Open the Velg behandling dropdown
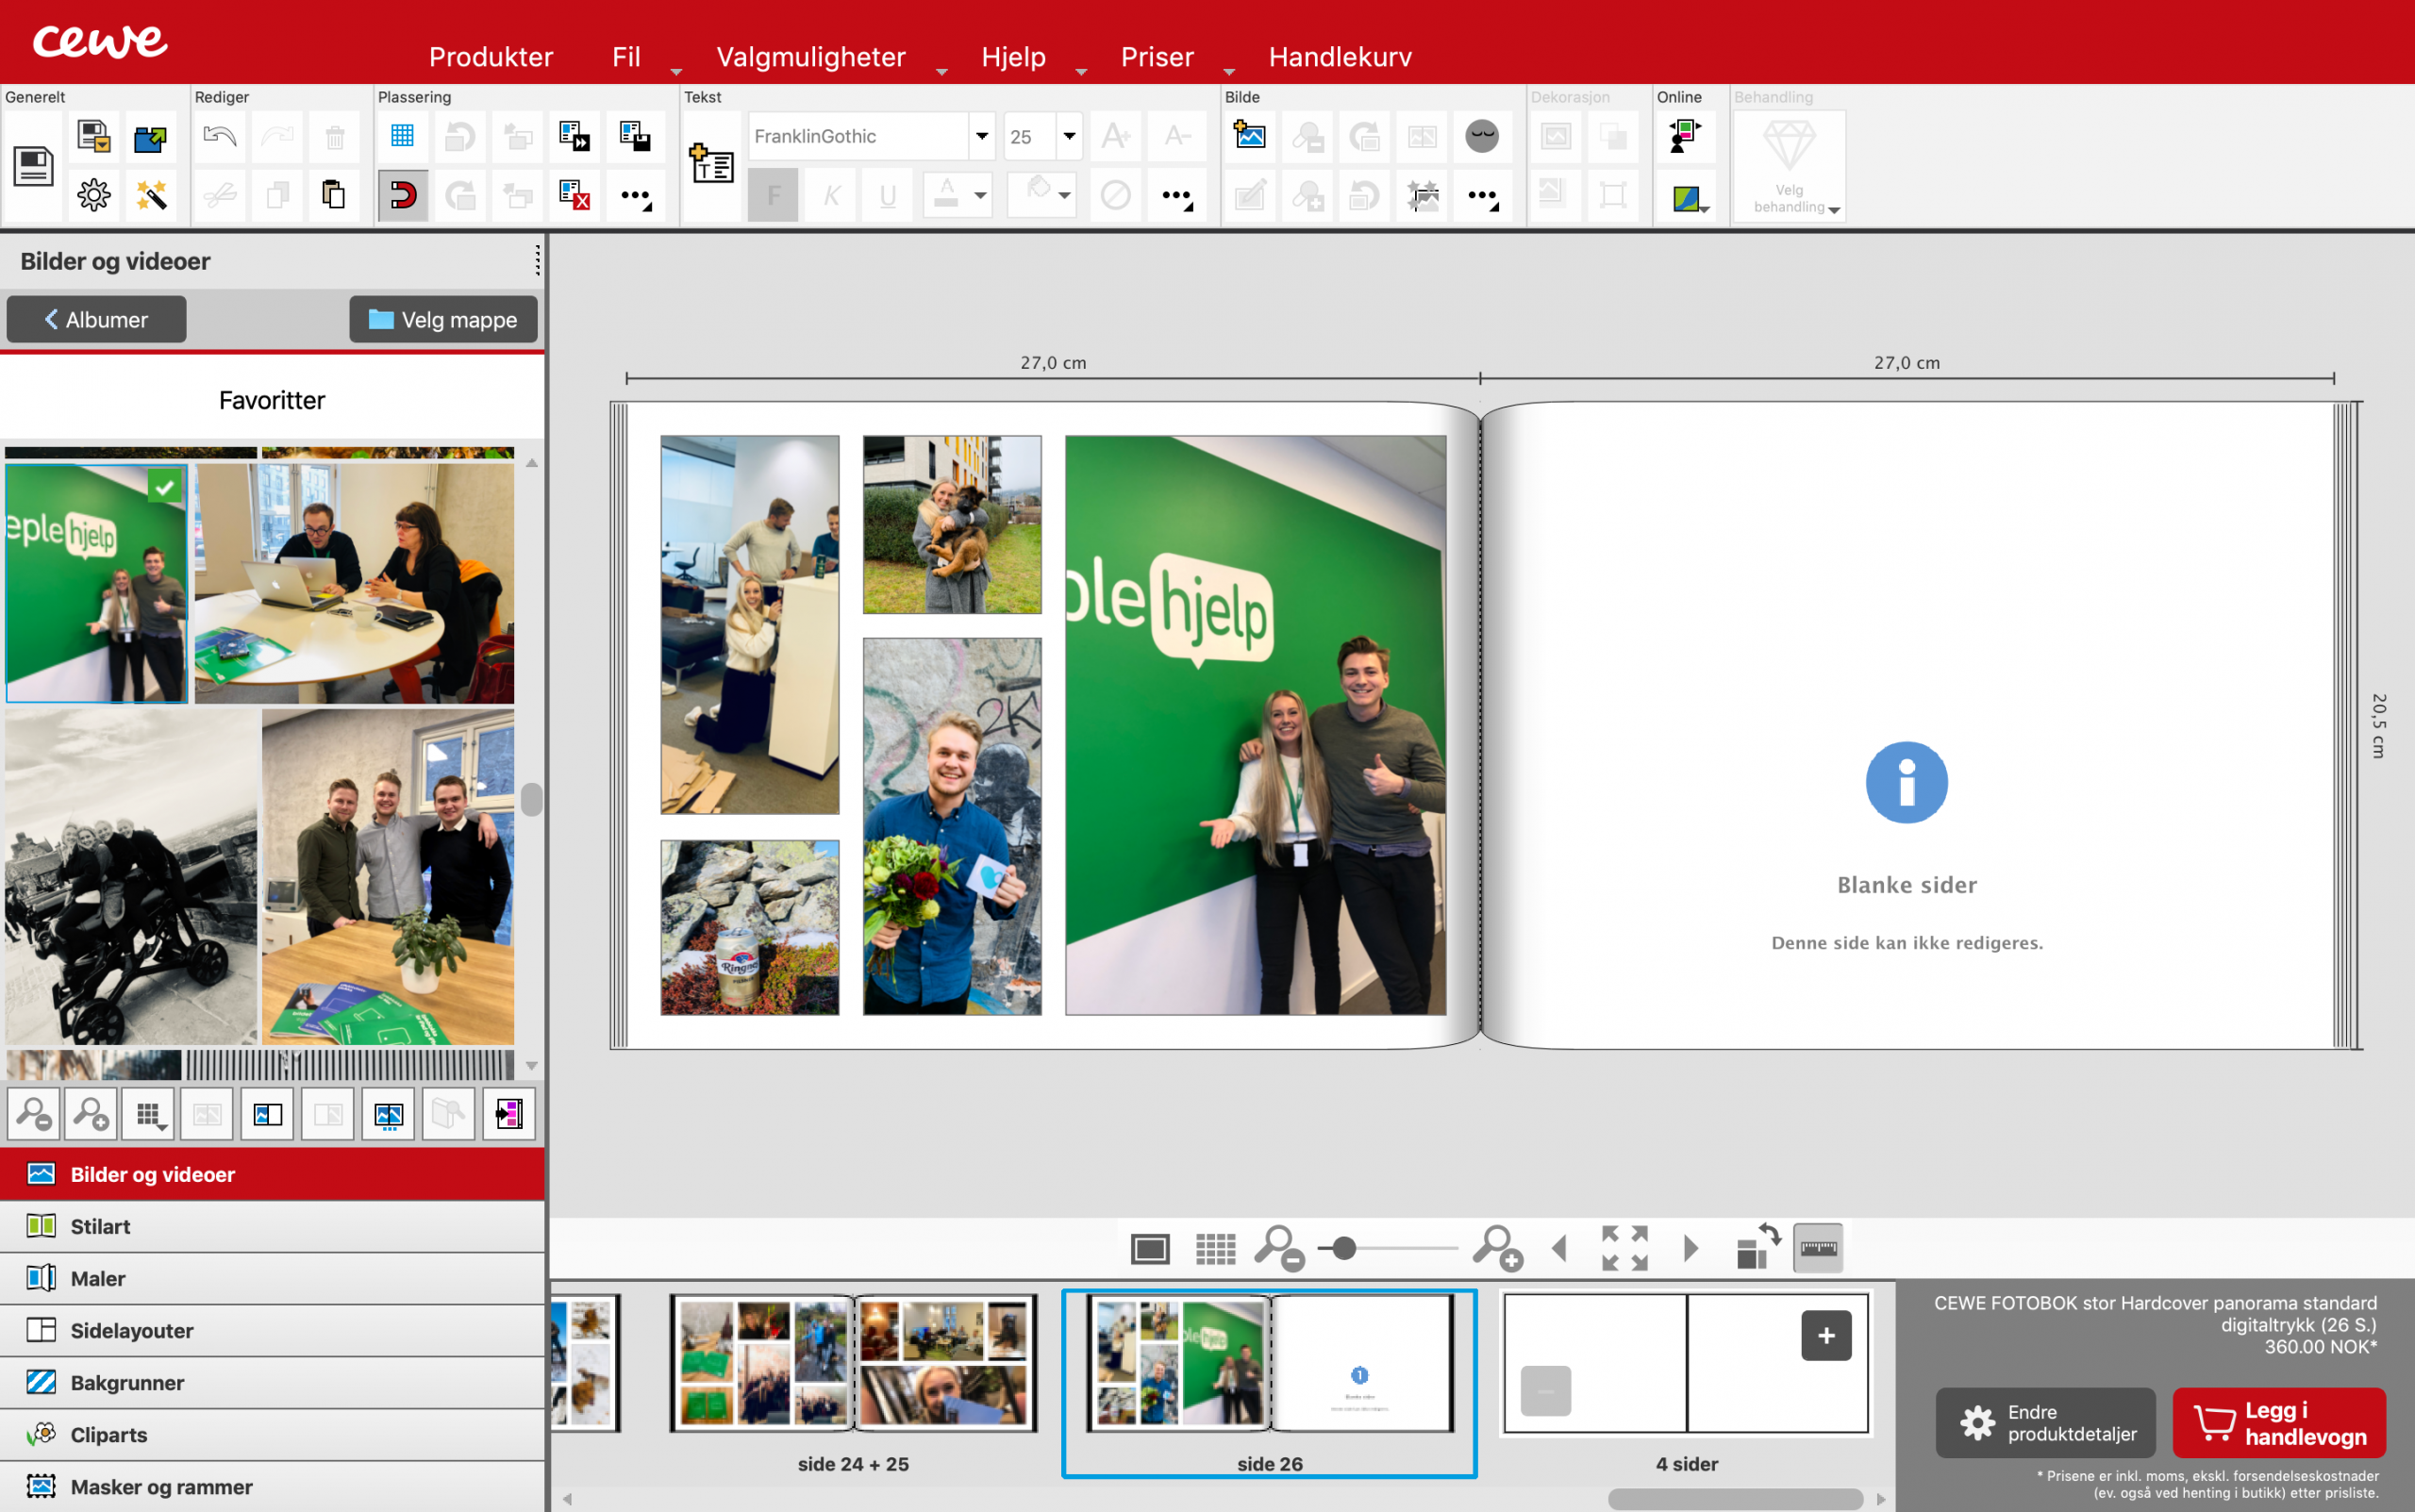 coord(1790,165)
